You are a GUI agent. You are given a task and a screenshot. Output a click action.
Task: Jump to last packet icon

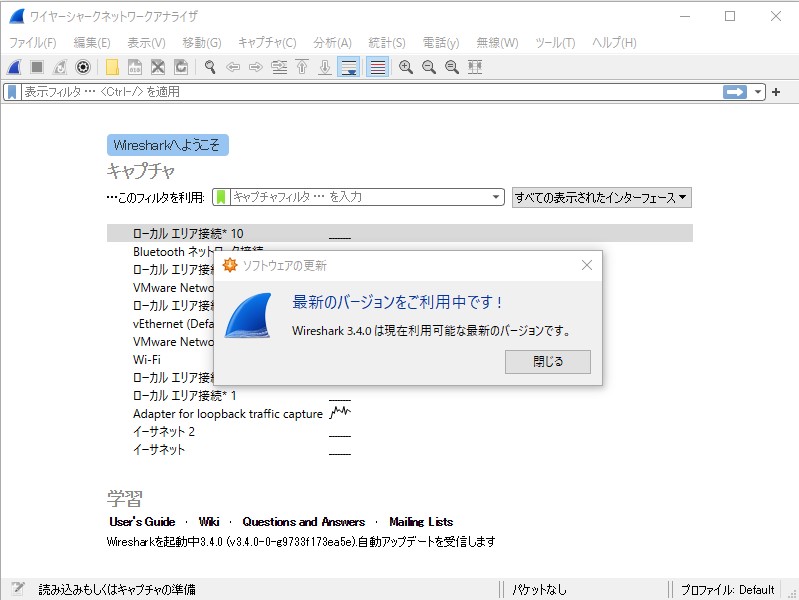point(325,67)
